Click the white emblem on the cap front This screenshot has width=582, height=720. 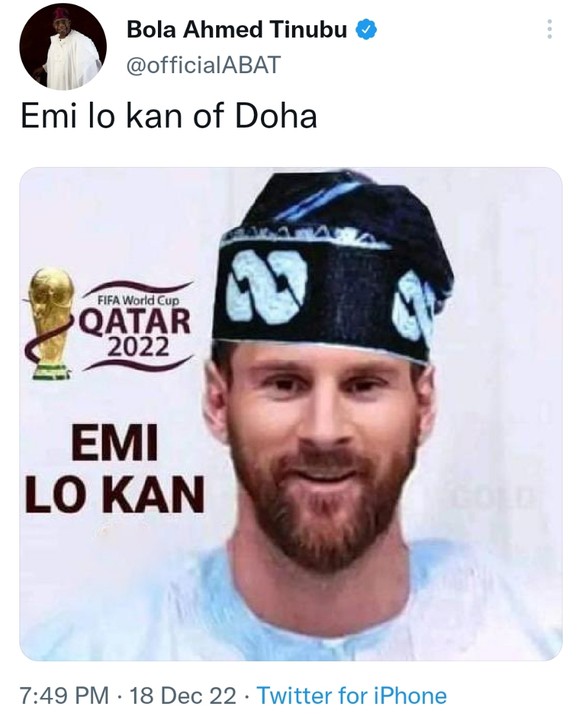point(266,286)
